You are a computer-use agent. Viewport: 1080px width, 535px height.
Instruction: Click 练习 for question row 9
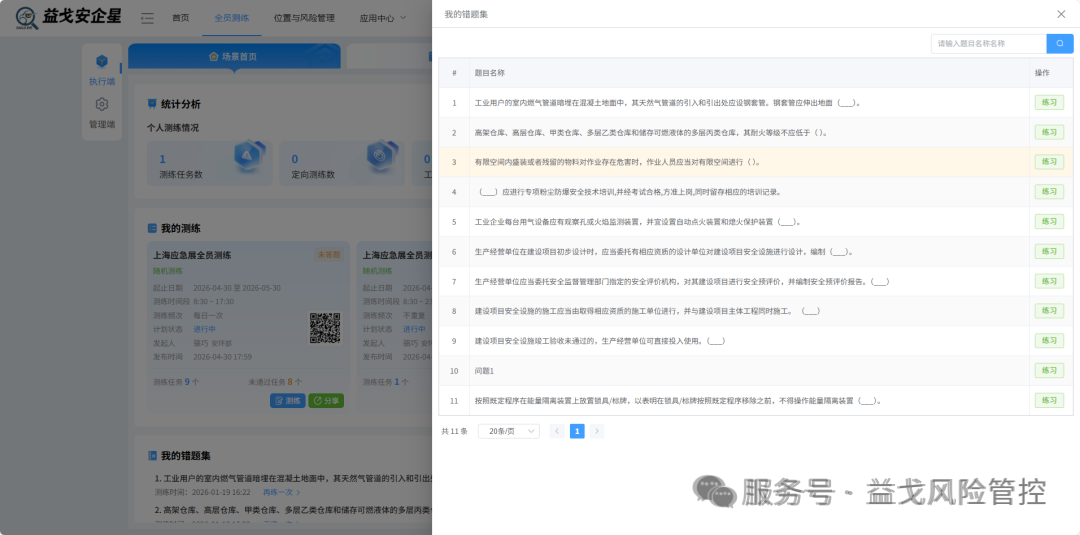(x=1049, y=341)
